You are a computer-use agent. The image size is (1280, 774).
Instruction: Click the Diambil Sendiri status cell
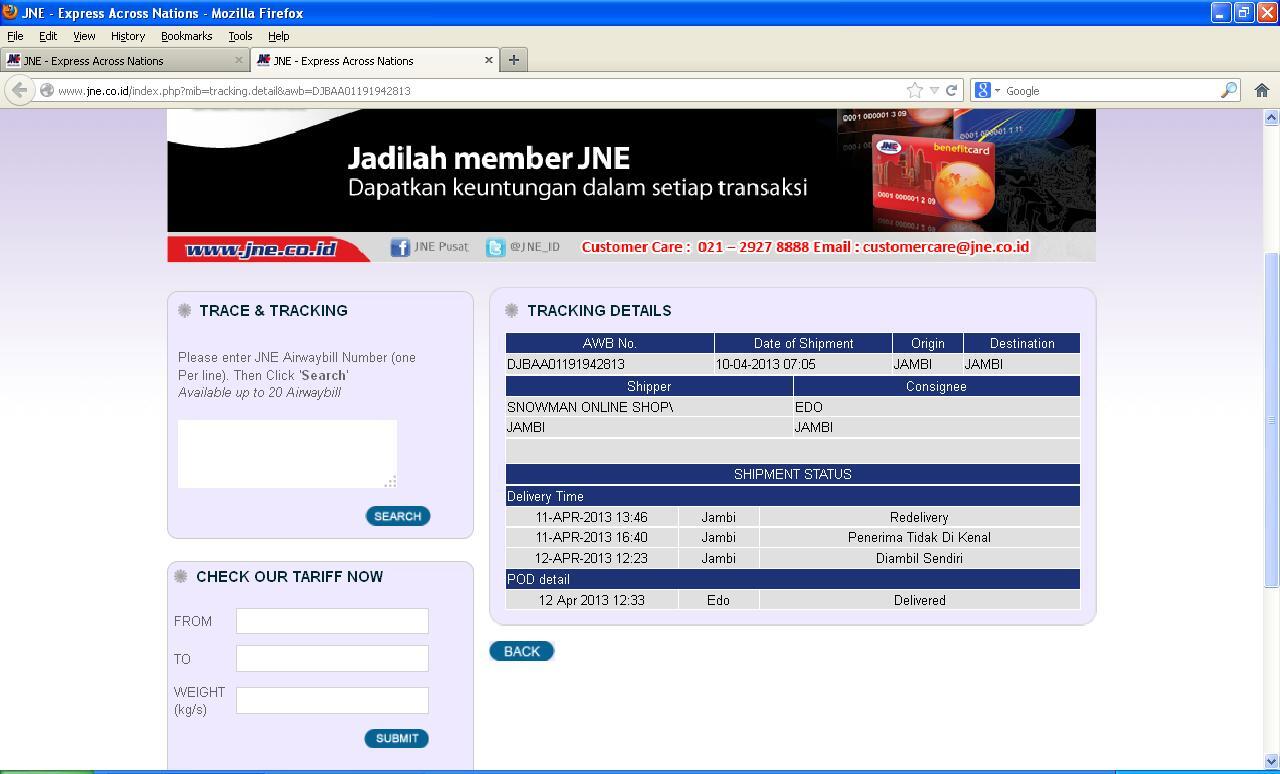coord(919,558)
